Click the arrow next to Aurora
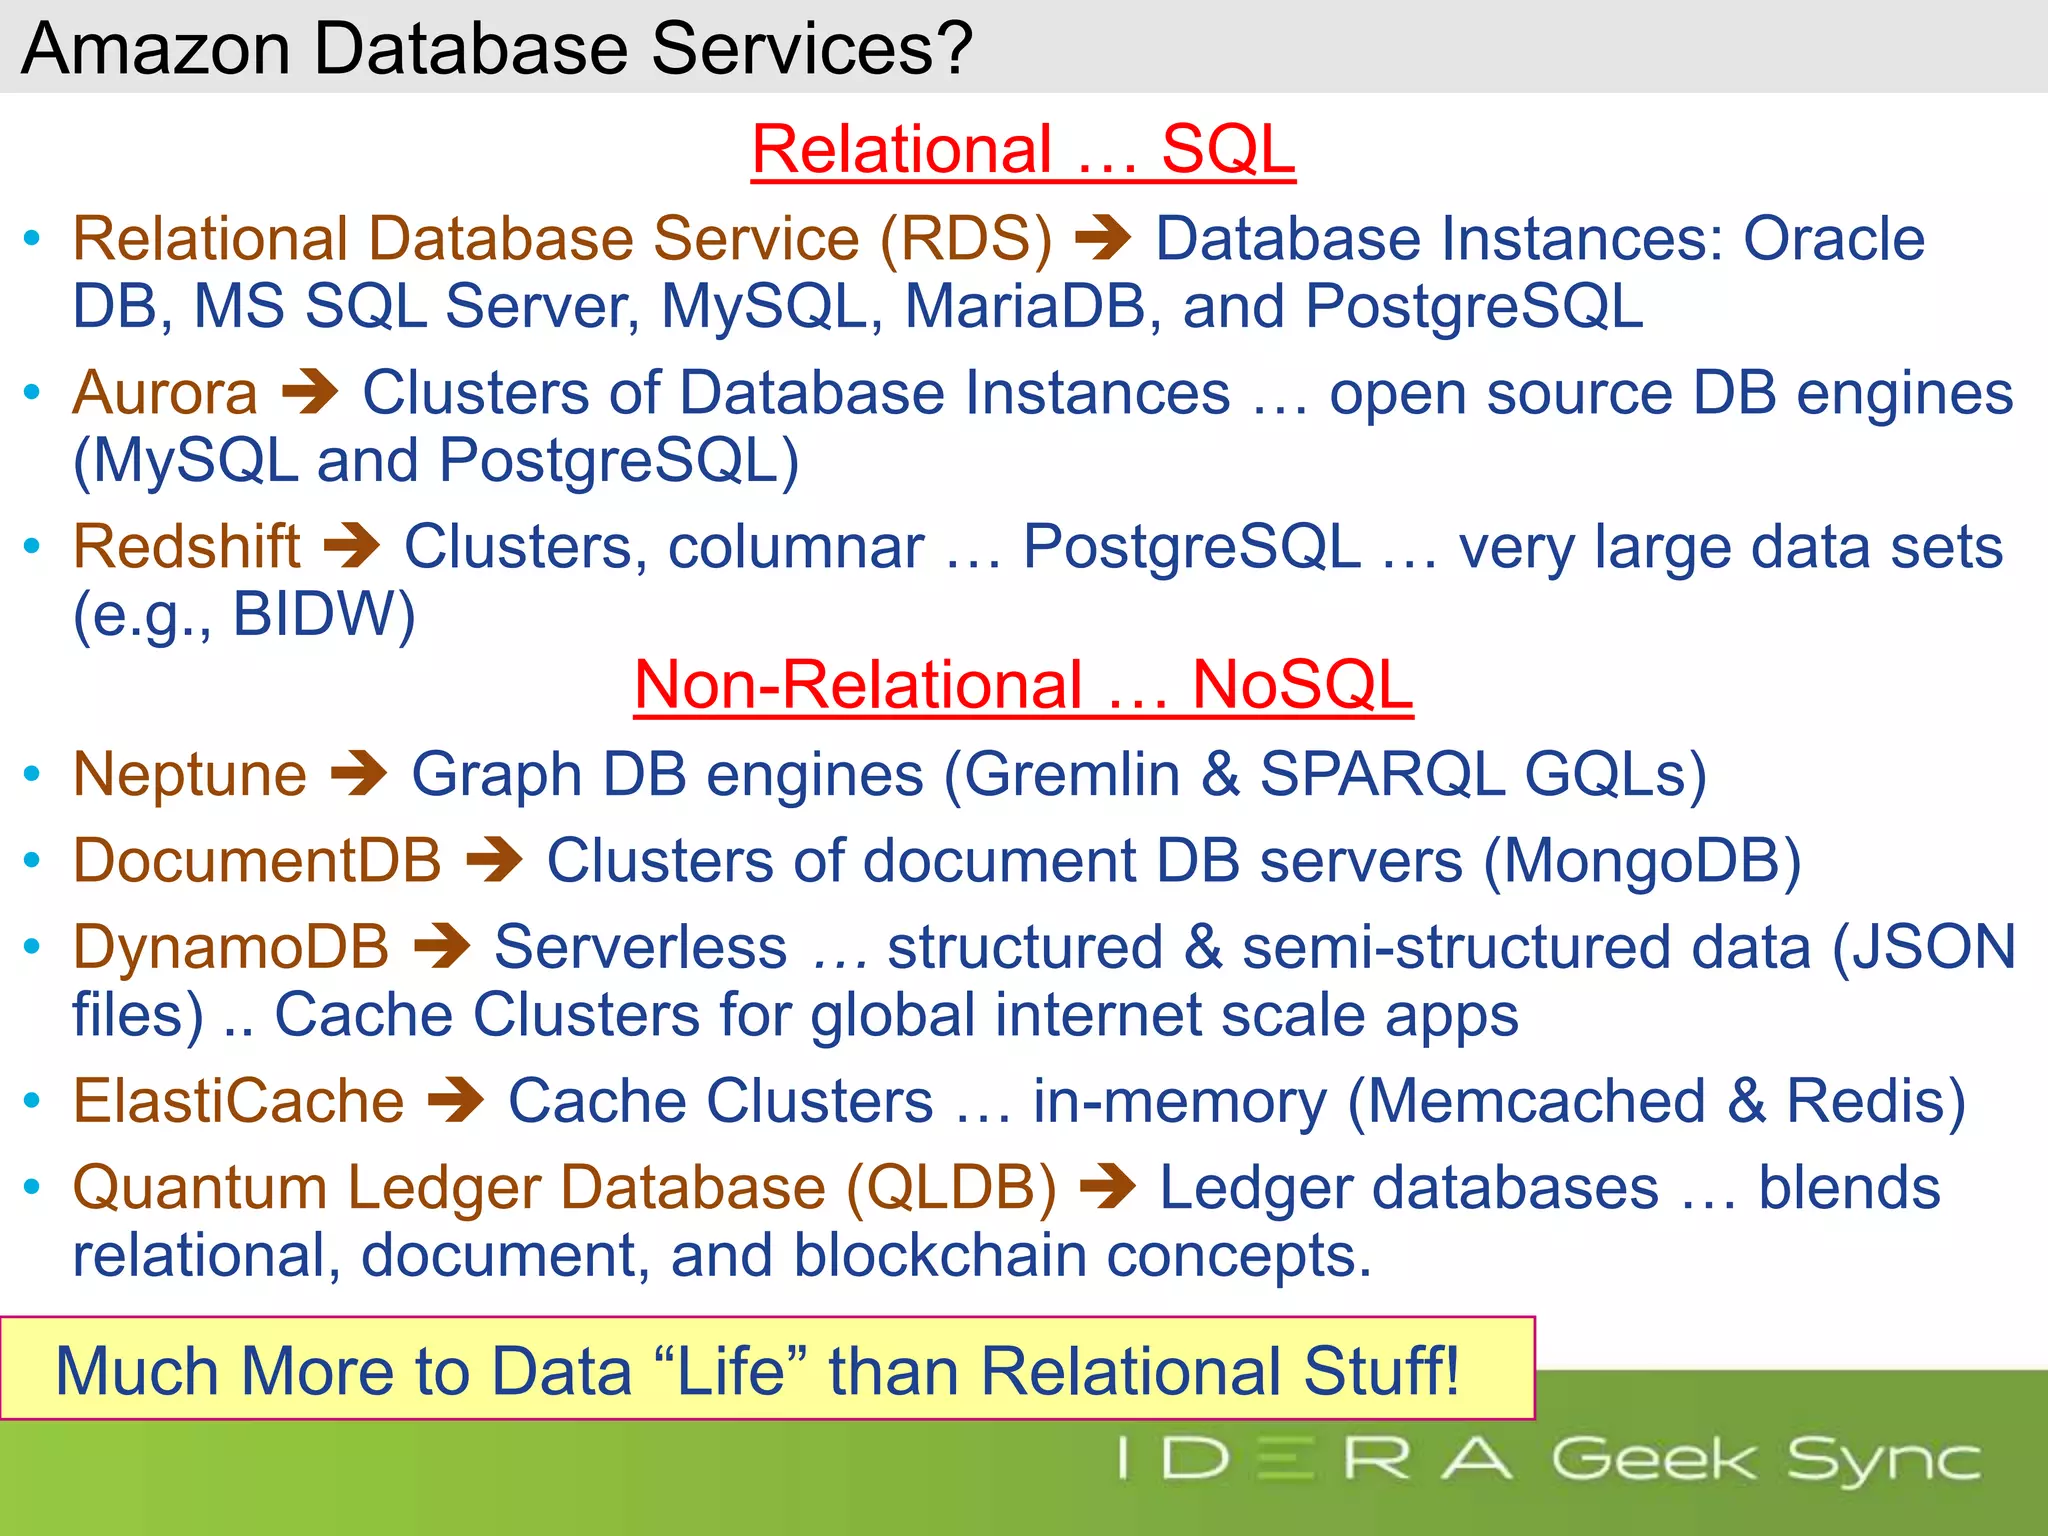Viewport: 2048px width, 1536px height. coord(310,393)
